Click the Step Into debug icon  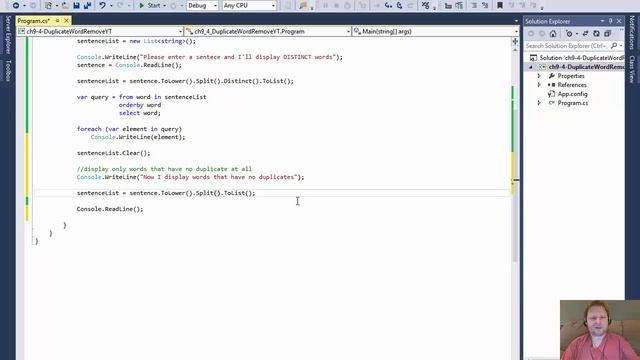388,6
